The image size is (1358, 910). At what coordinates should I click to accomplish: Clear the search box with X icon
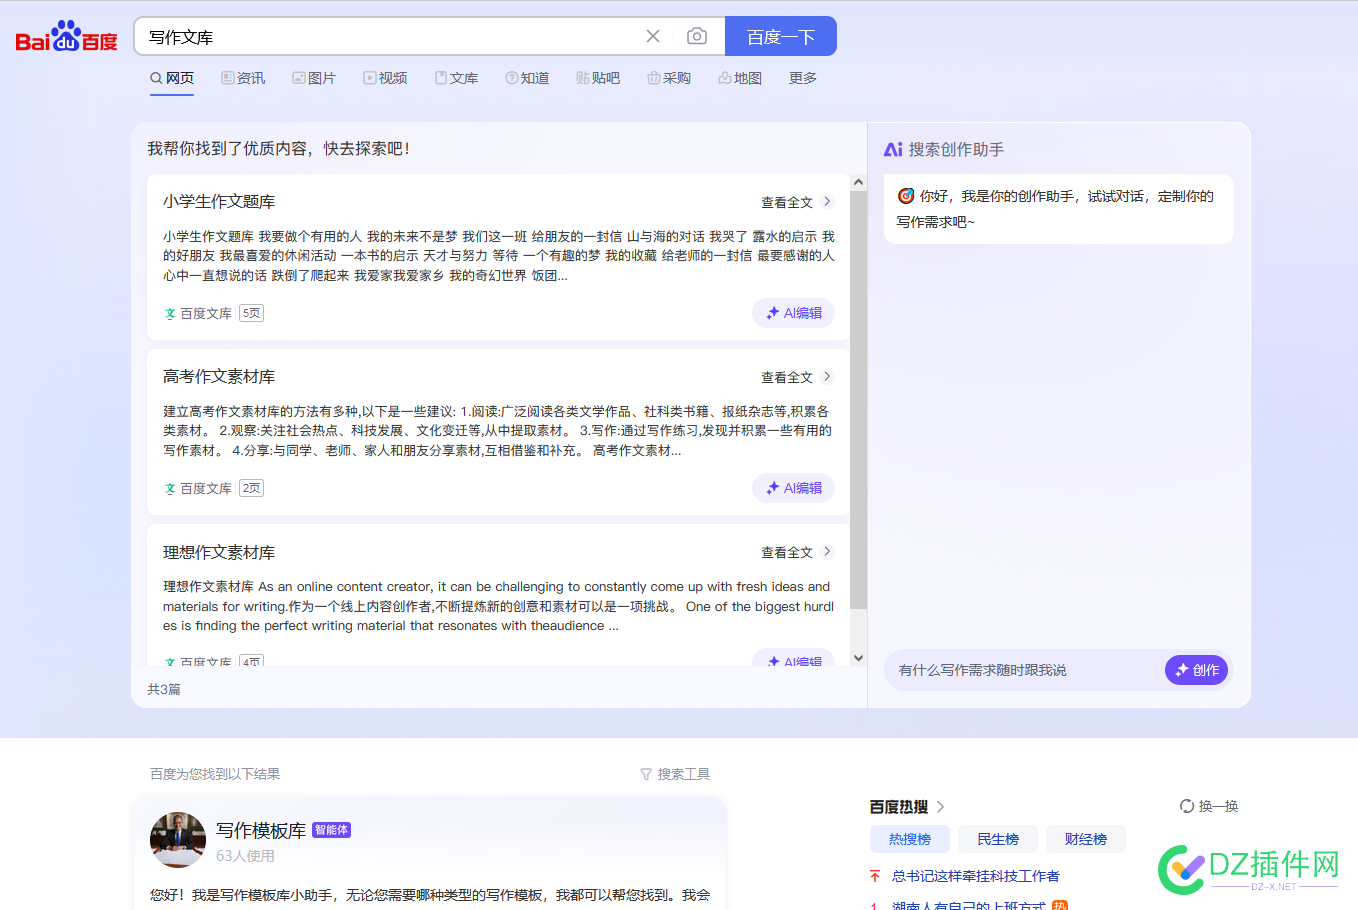click(653, 36)
